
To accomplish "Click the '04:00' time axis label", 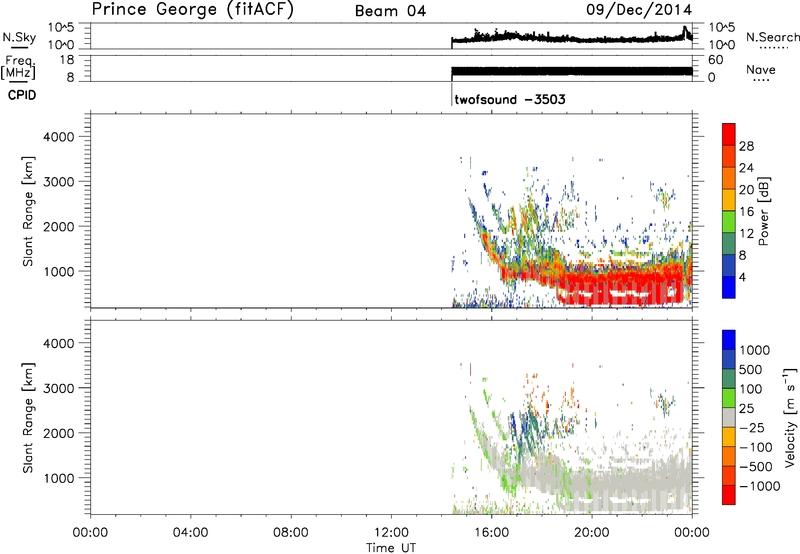I will (x=191, y=533).
